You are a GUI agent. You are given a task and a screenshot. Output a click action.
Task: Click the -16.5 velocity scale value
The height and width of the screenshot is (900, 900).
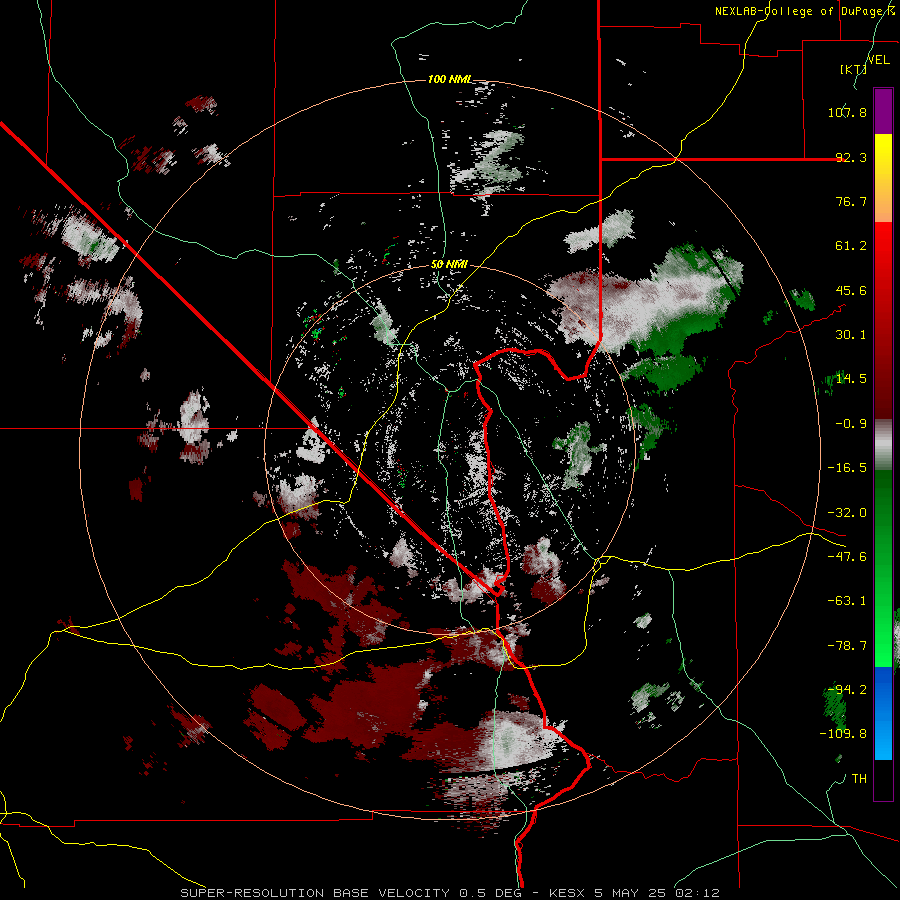tap(847, 468)
